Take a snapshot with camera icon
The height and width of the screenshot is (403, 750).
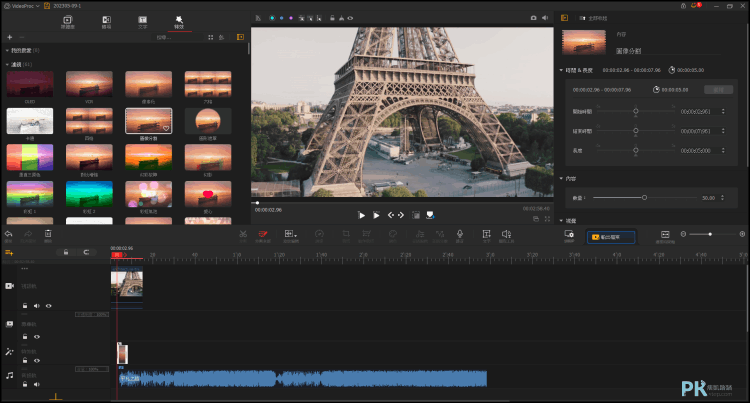pyautogui.click(x=533, y=18)
